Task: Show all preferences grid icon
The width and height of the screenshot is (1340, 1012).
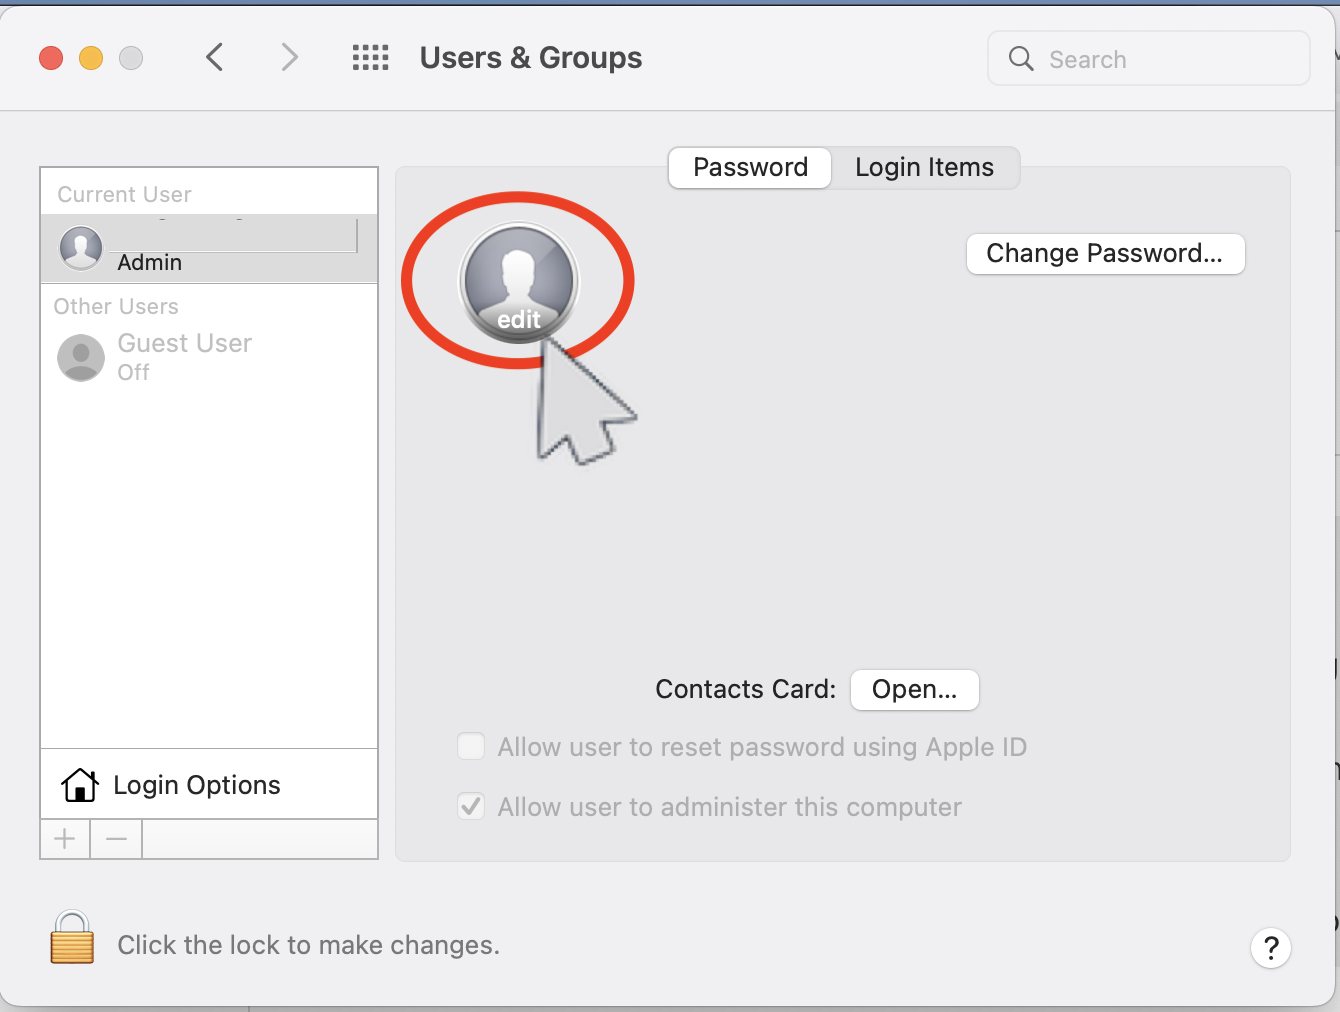Action: (370, 58)
